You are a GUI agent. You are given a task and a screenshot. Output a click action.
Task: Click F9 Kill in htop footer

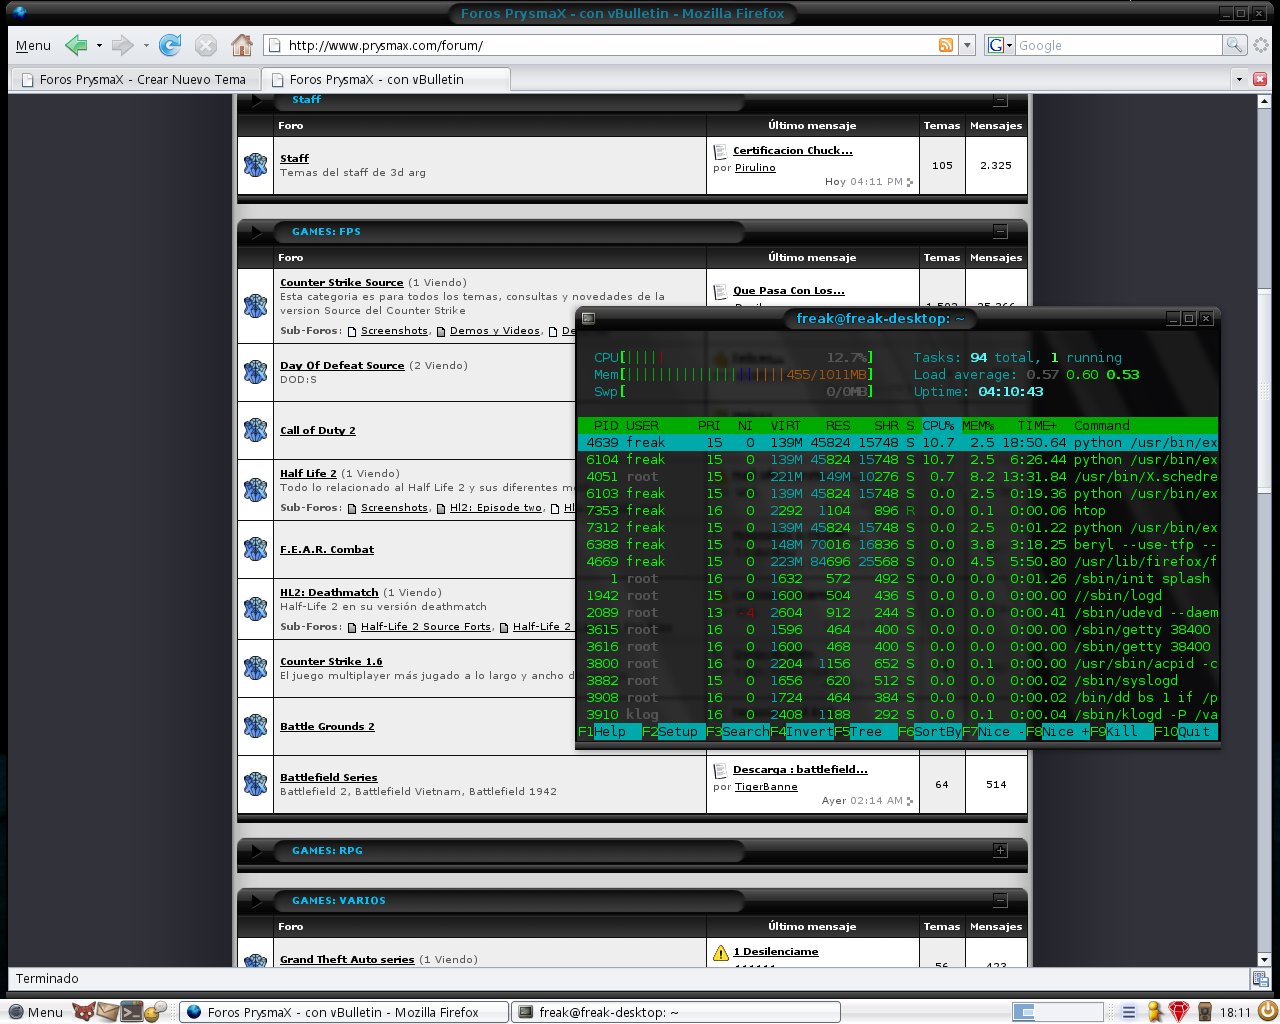tap(1122, 731)
